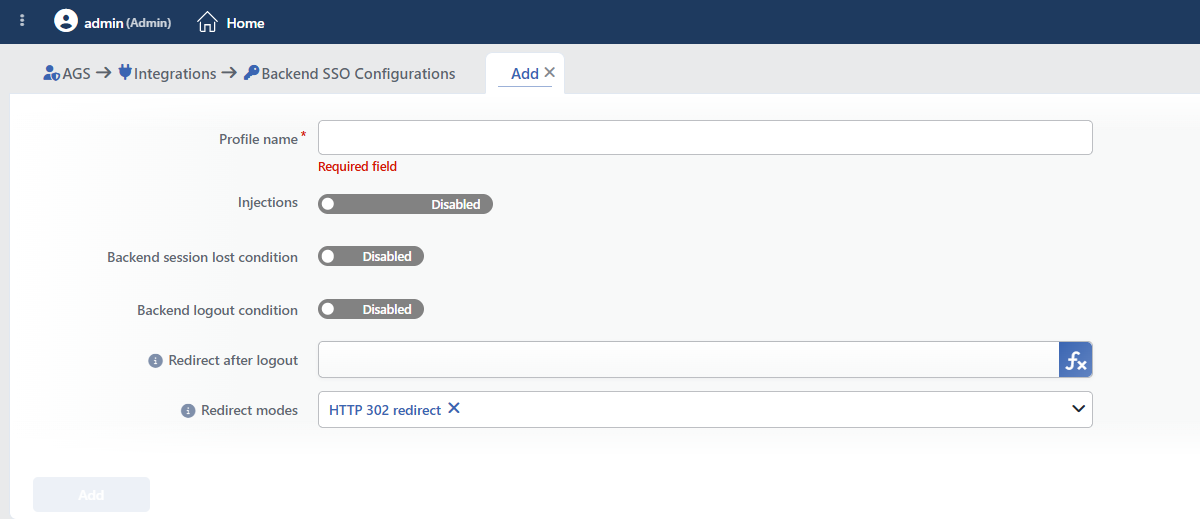Switch to the Add tab
The width and height of the screenshot is (1200, 519).
pyautogui.click(x=524, y=74)
